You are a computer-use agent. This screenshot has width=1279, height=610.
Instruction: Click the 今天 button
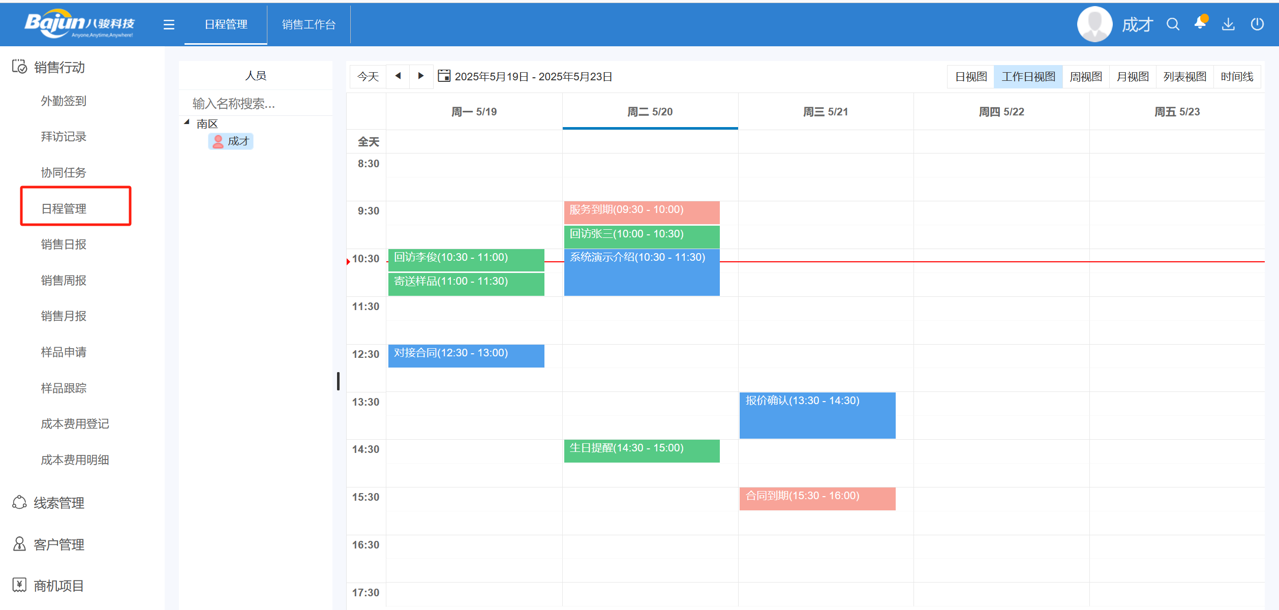pos(366,75)
